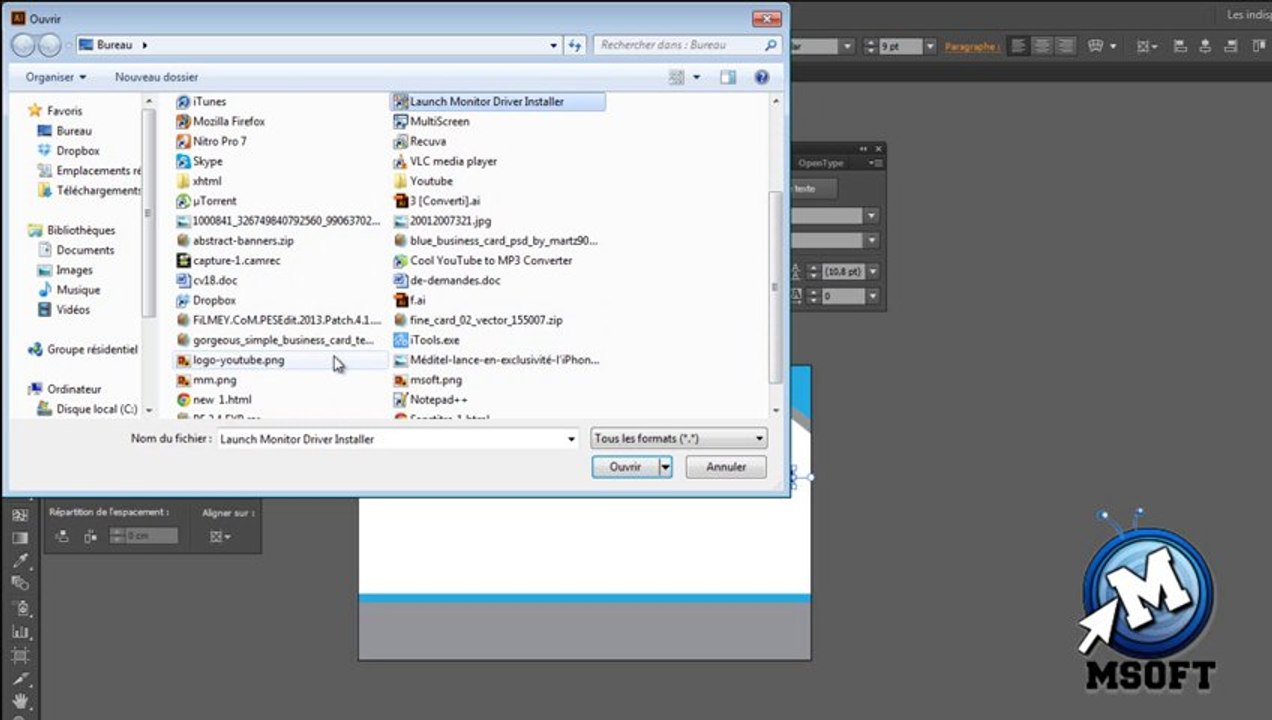
Task: Click the 'Rechercher dans : Bureau' search field
Action: (x=686, y=45)
